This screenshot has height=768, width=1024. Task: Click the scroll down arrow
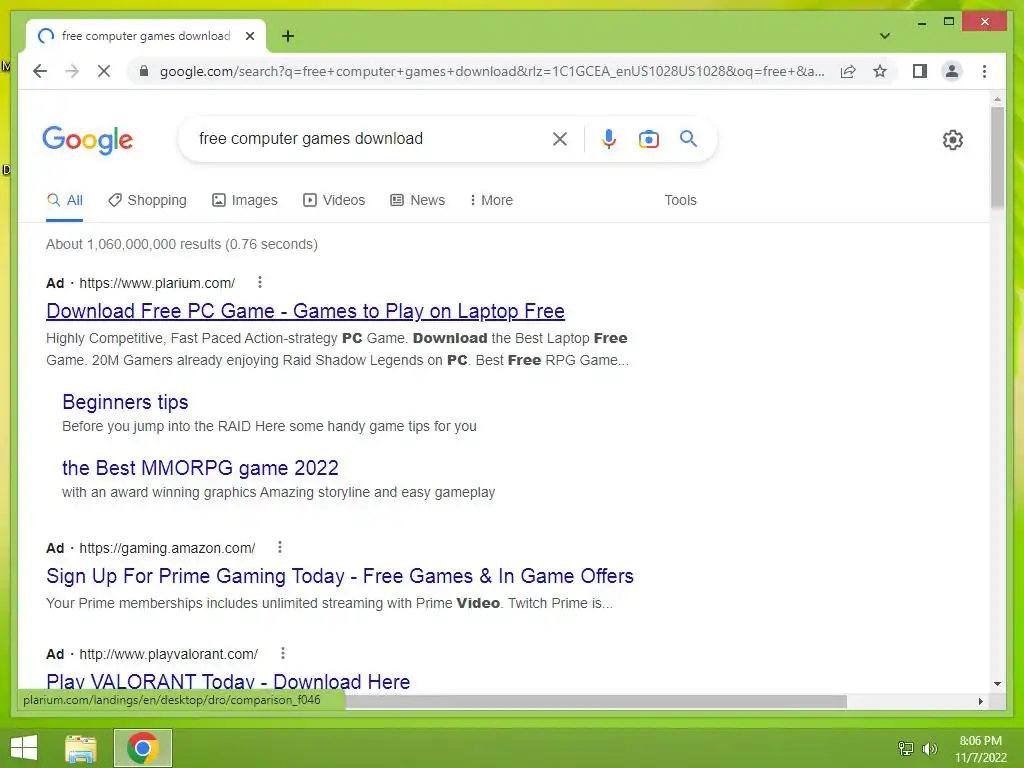(997, 684)
